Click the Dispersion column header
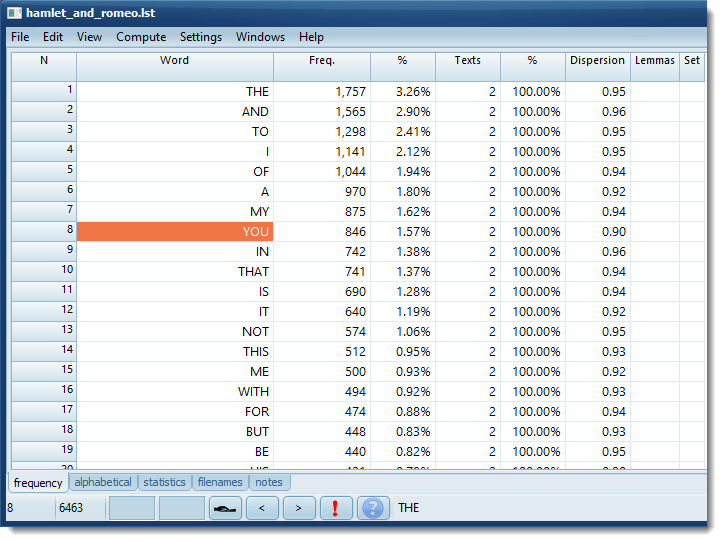722x542 pixels. tap(598, 67)
